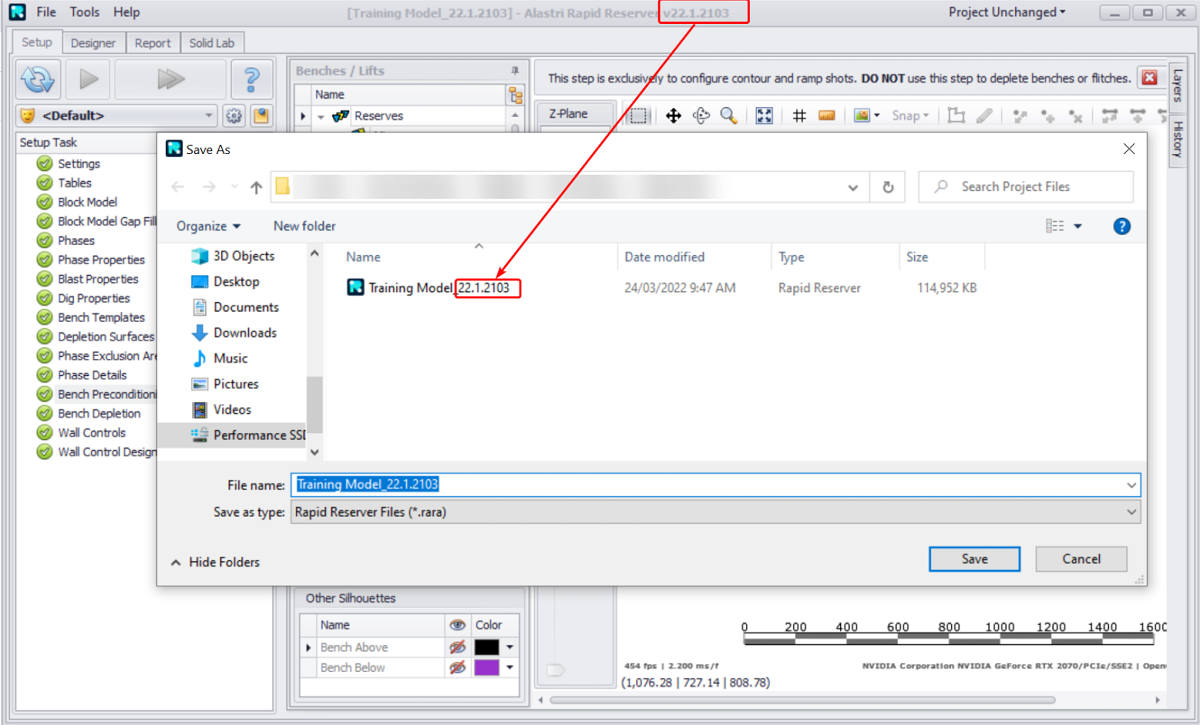Collapse the folder pane with Hide Folders
The image size is (1200, 725).
coord(215,562)
